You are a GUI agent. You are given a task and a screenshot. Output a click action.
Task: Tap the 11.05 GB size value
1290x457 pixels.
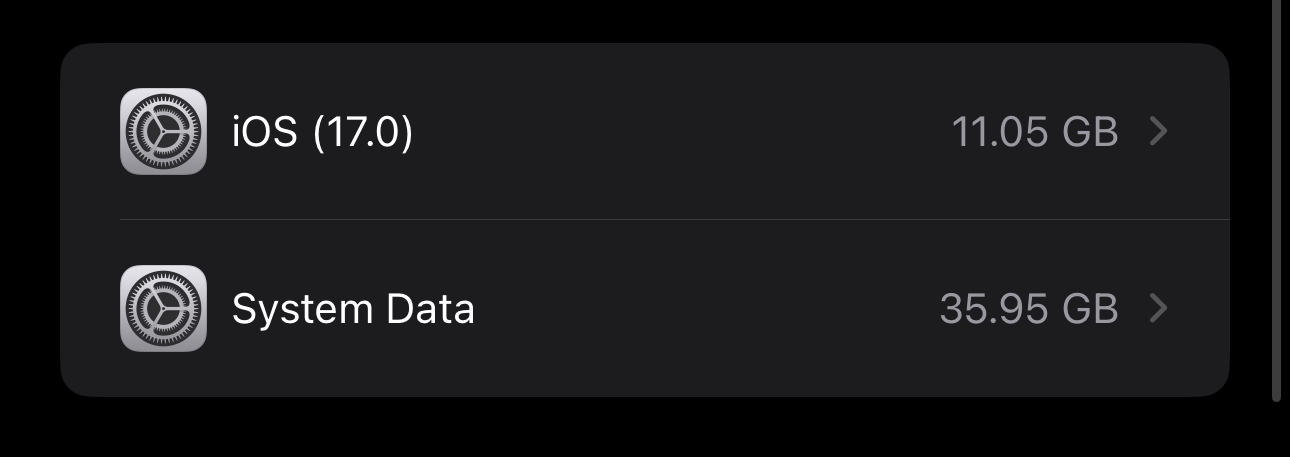click(x=1033, y=132)
